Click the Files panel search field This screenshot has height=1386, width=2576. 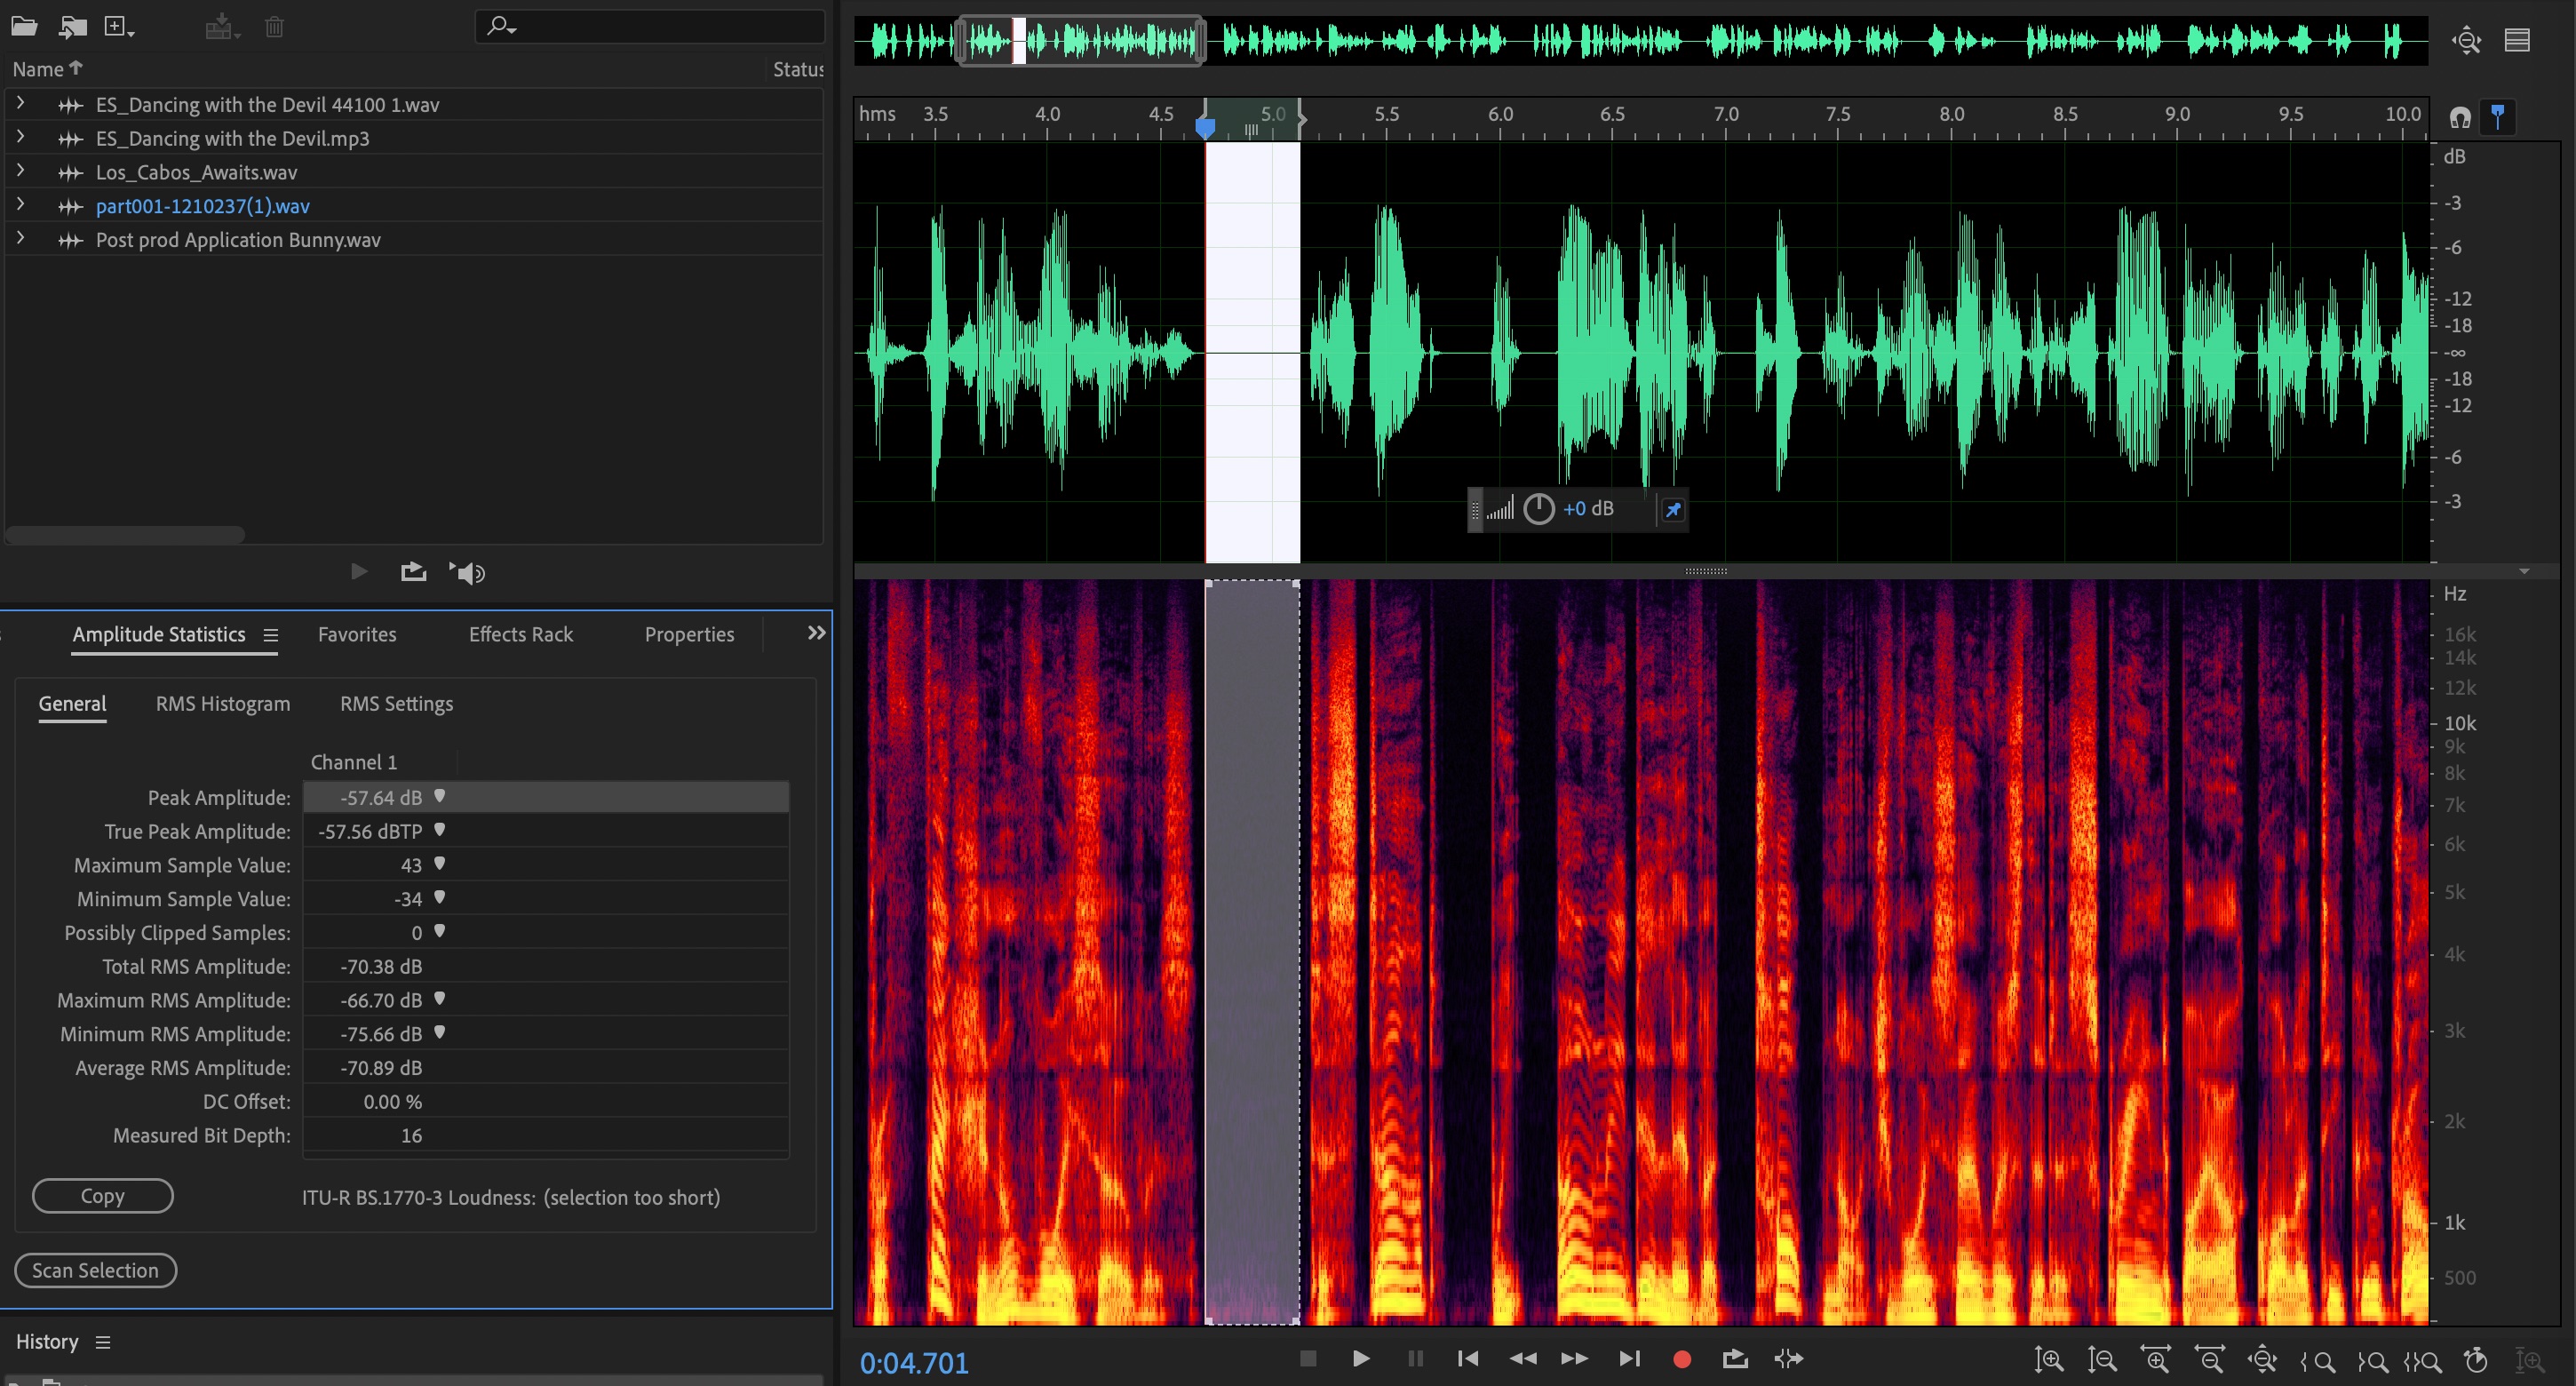point(660,27)
